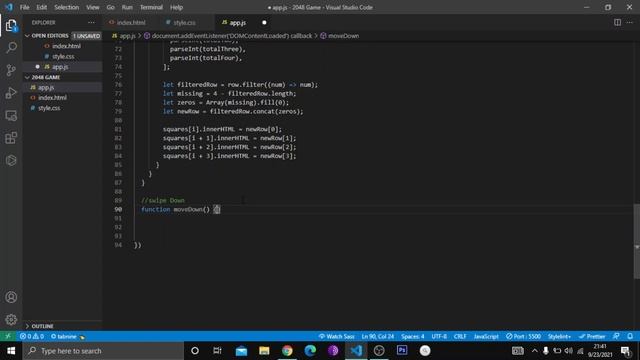640x360 pixels.
Task: Open the feedback icon in status bar
Action: pyautogui.click(x=616, y=336)
